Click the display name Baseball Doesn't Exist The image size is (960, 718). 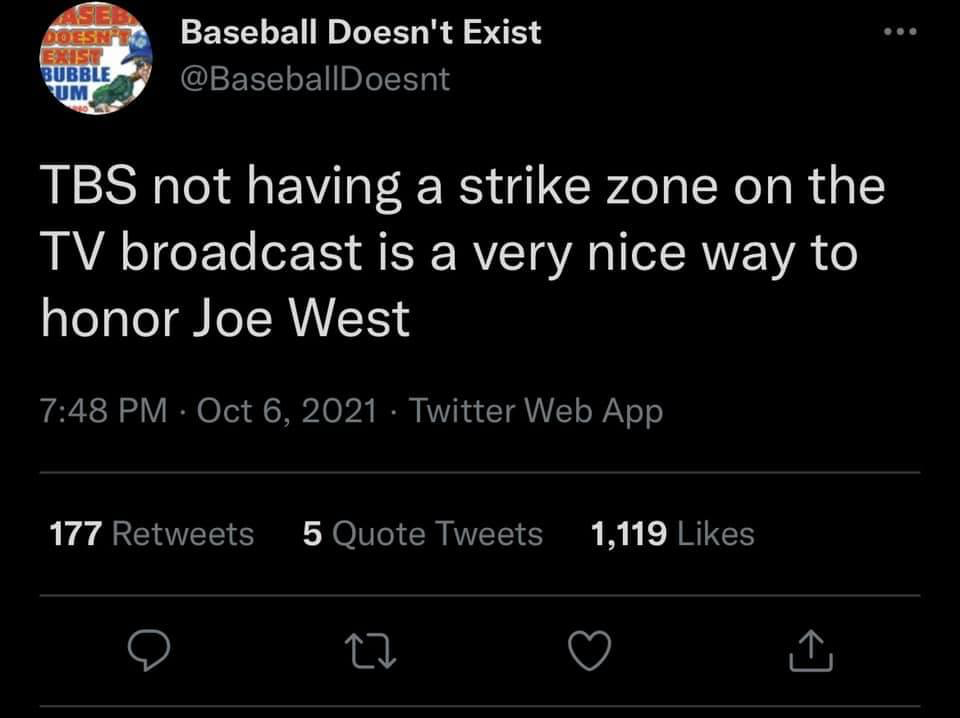click(360, 32)
